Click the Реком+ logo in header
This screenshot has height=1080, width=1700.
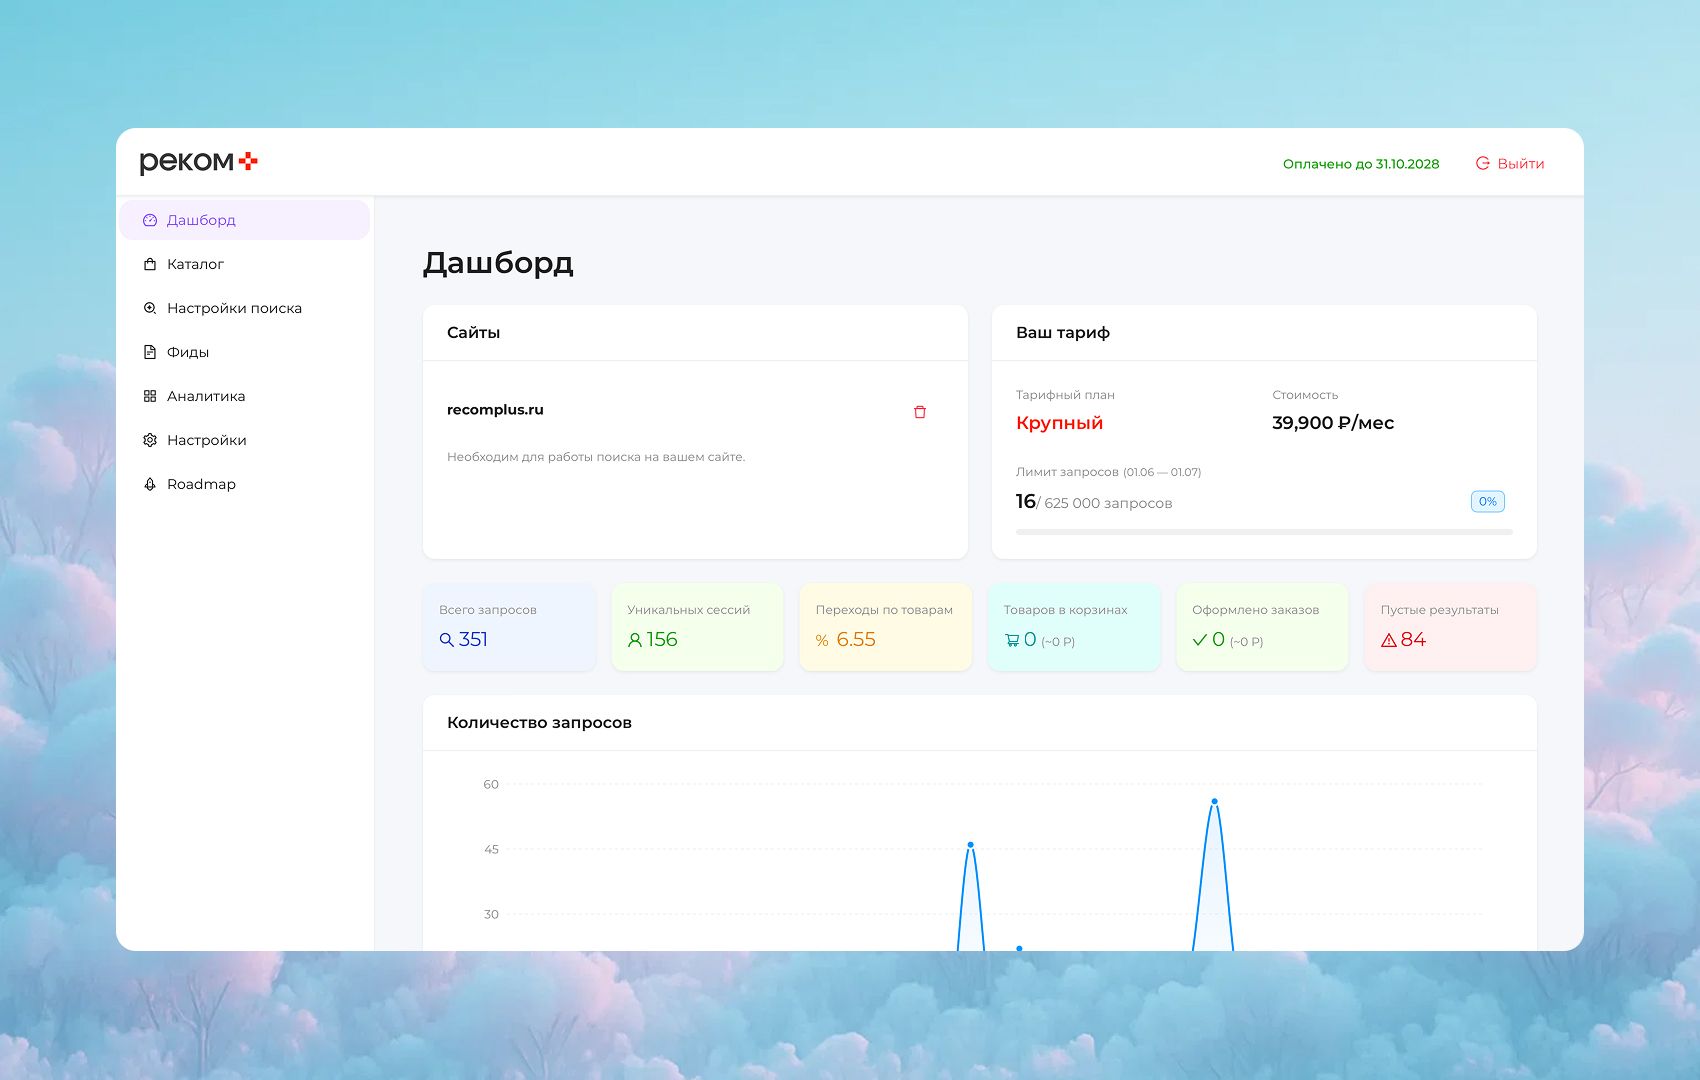click(198, 162)
